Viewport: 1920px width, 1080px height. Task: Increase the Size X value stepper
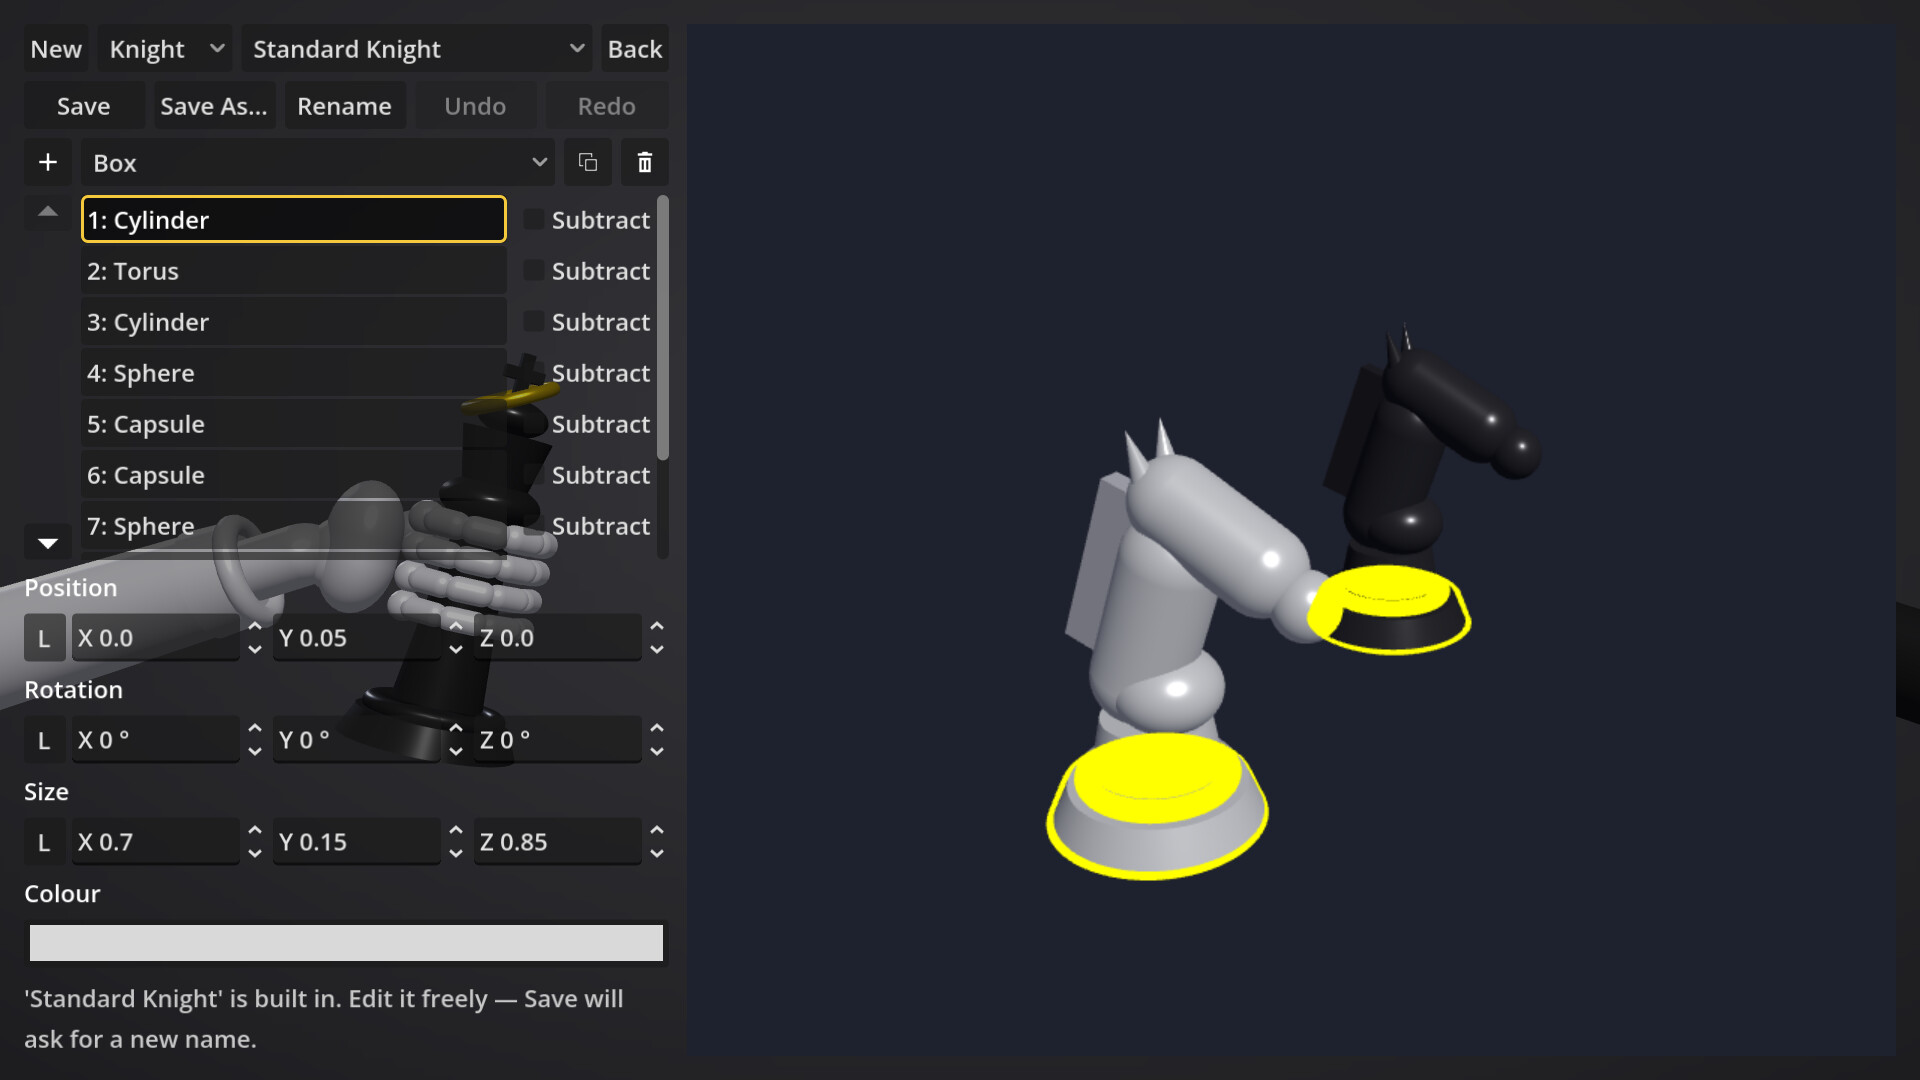pyautogui.click(x=255, y=831)
